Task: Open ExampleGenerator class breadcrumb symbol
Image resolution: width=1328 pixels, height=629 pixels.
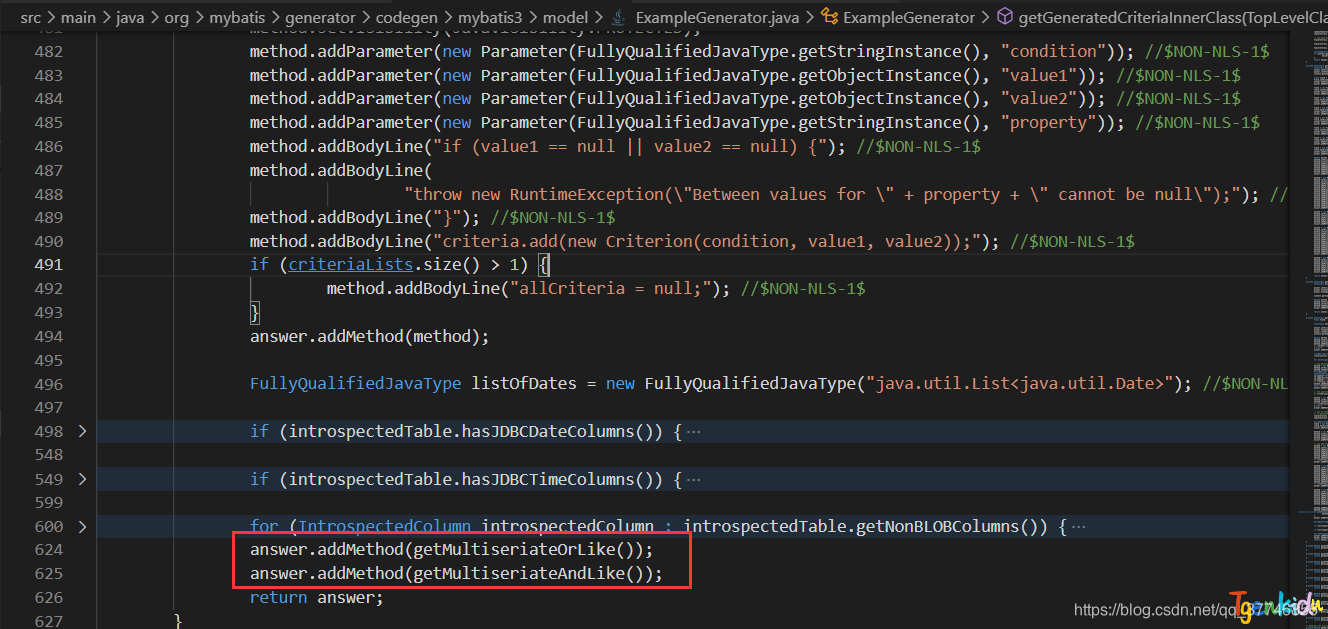Action: coord(909,17)
